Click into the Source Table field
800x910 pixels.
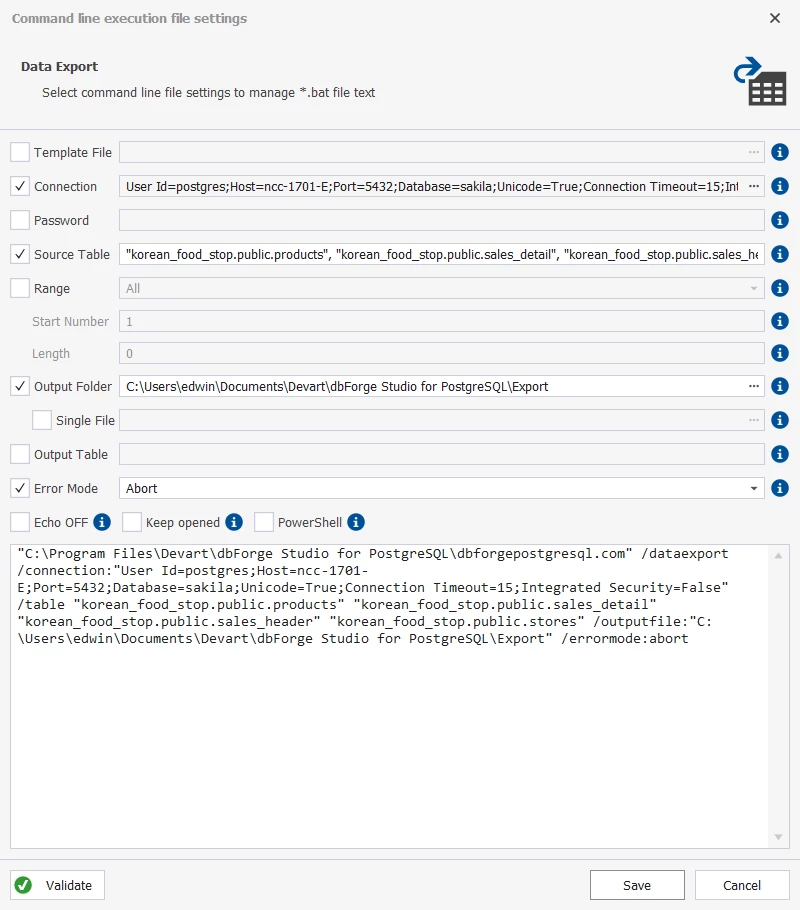(x=442, y=254)
